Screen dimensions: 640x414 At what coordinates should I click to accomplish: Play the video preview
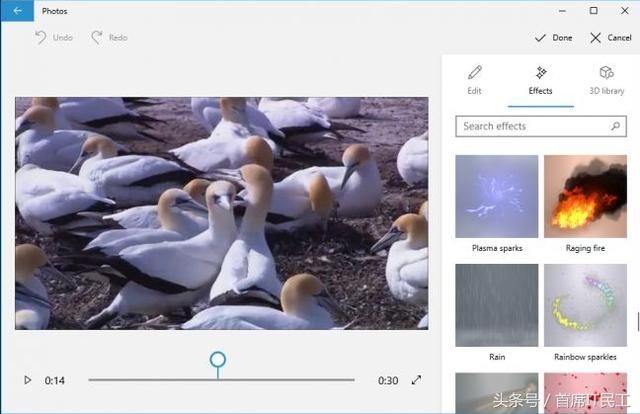tap(27, 380)
